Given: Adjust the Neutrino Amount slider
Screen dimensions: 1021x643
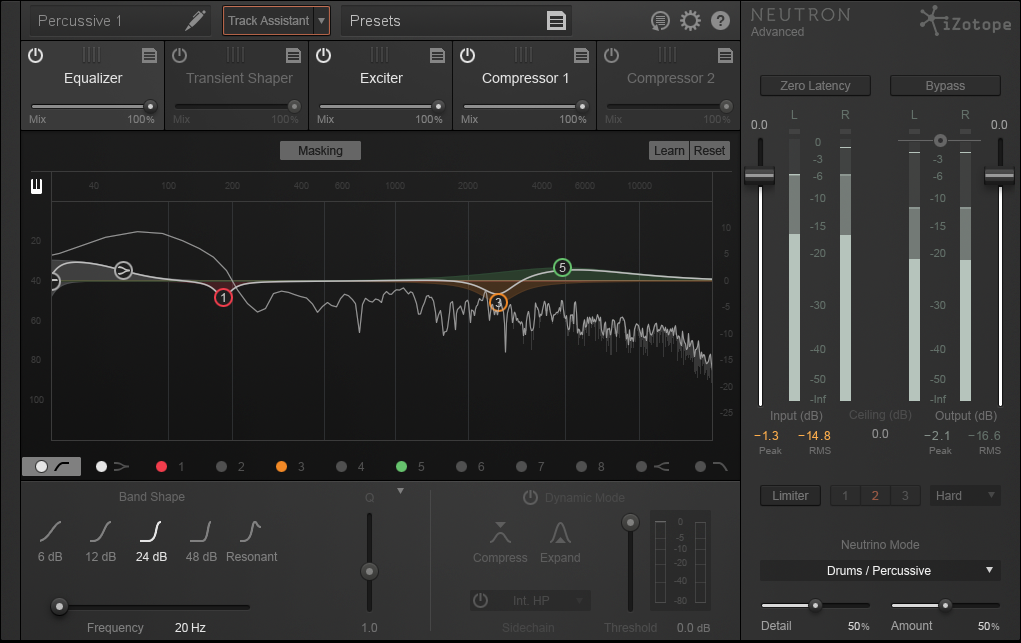Looking at the screenshot, I should (x=945, y=605).
